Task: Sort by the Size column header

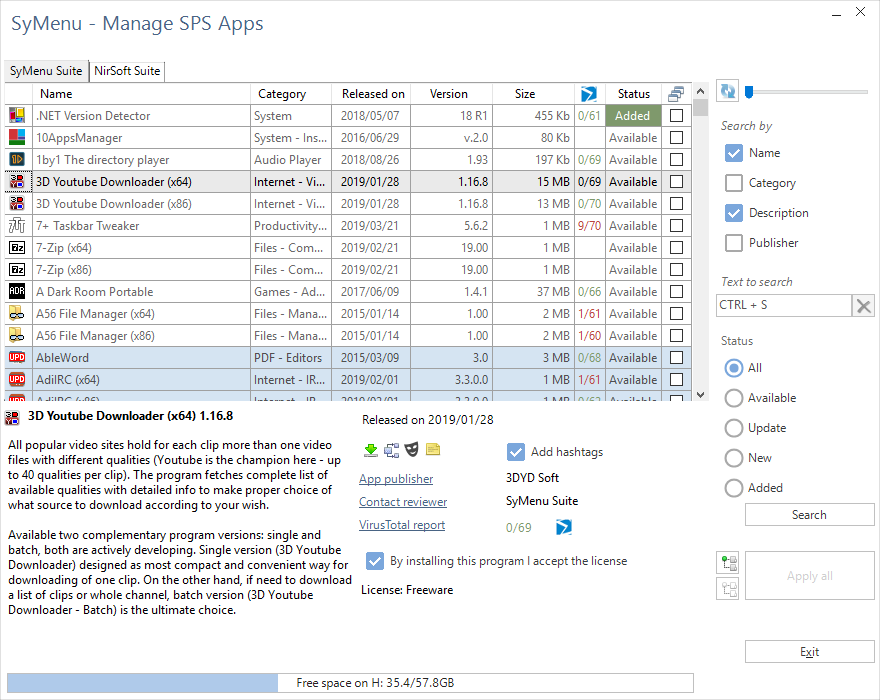Action: [x=533, y=94]
